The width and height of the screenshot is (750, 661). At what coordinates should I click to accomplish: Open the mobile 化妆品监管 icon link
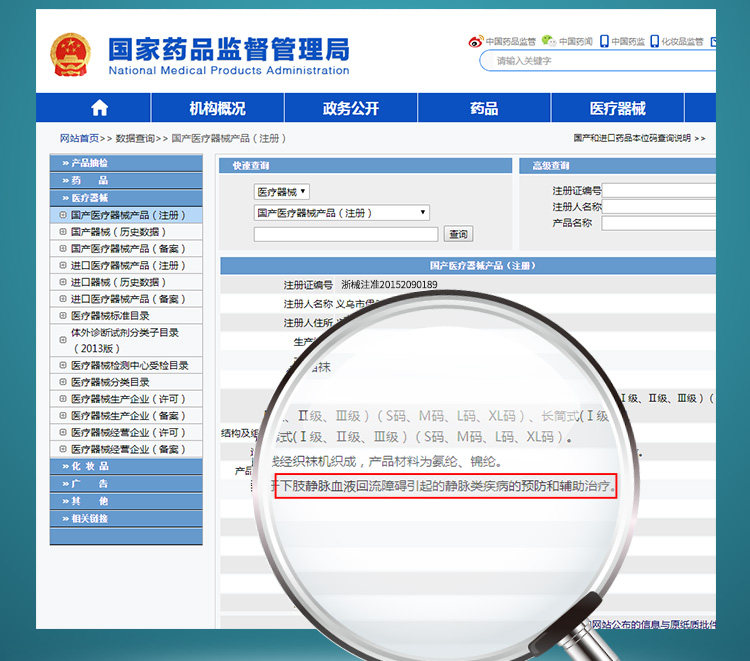click(x=677, y=42)
